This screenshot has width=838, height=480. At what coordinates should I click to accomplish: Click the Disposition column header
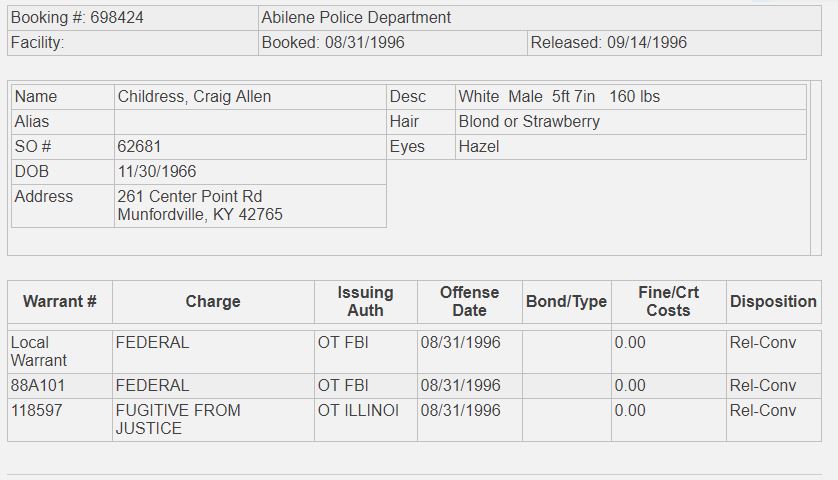tap(773, 301)
